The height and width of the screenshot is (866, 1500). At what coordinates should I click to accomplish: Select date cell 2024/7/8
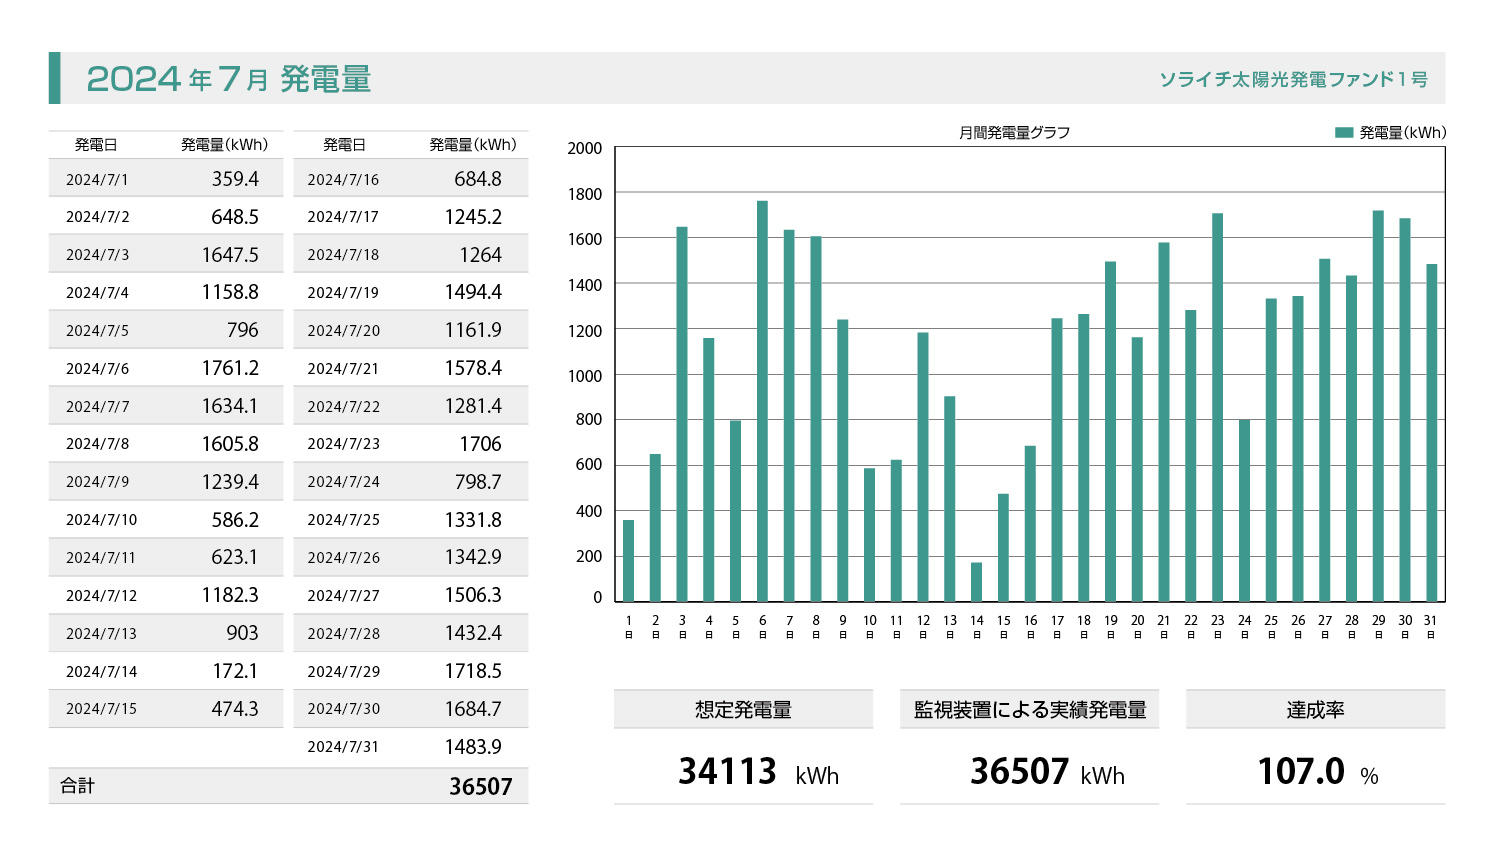97,444
